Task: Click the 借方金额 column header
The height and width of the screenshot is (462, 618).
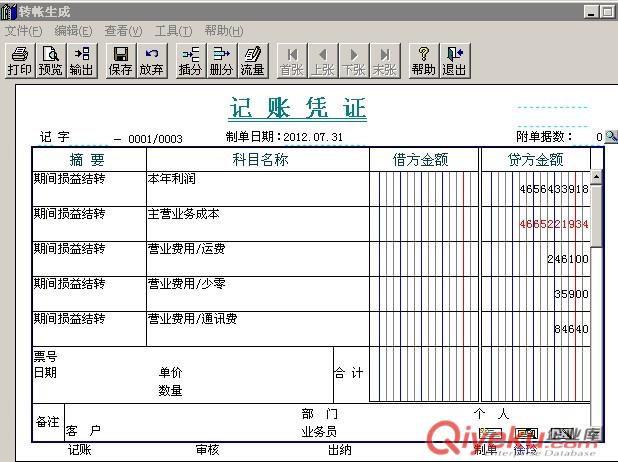Action: (x=424, y=160)
